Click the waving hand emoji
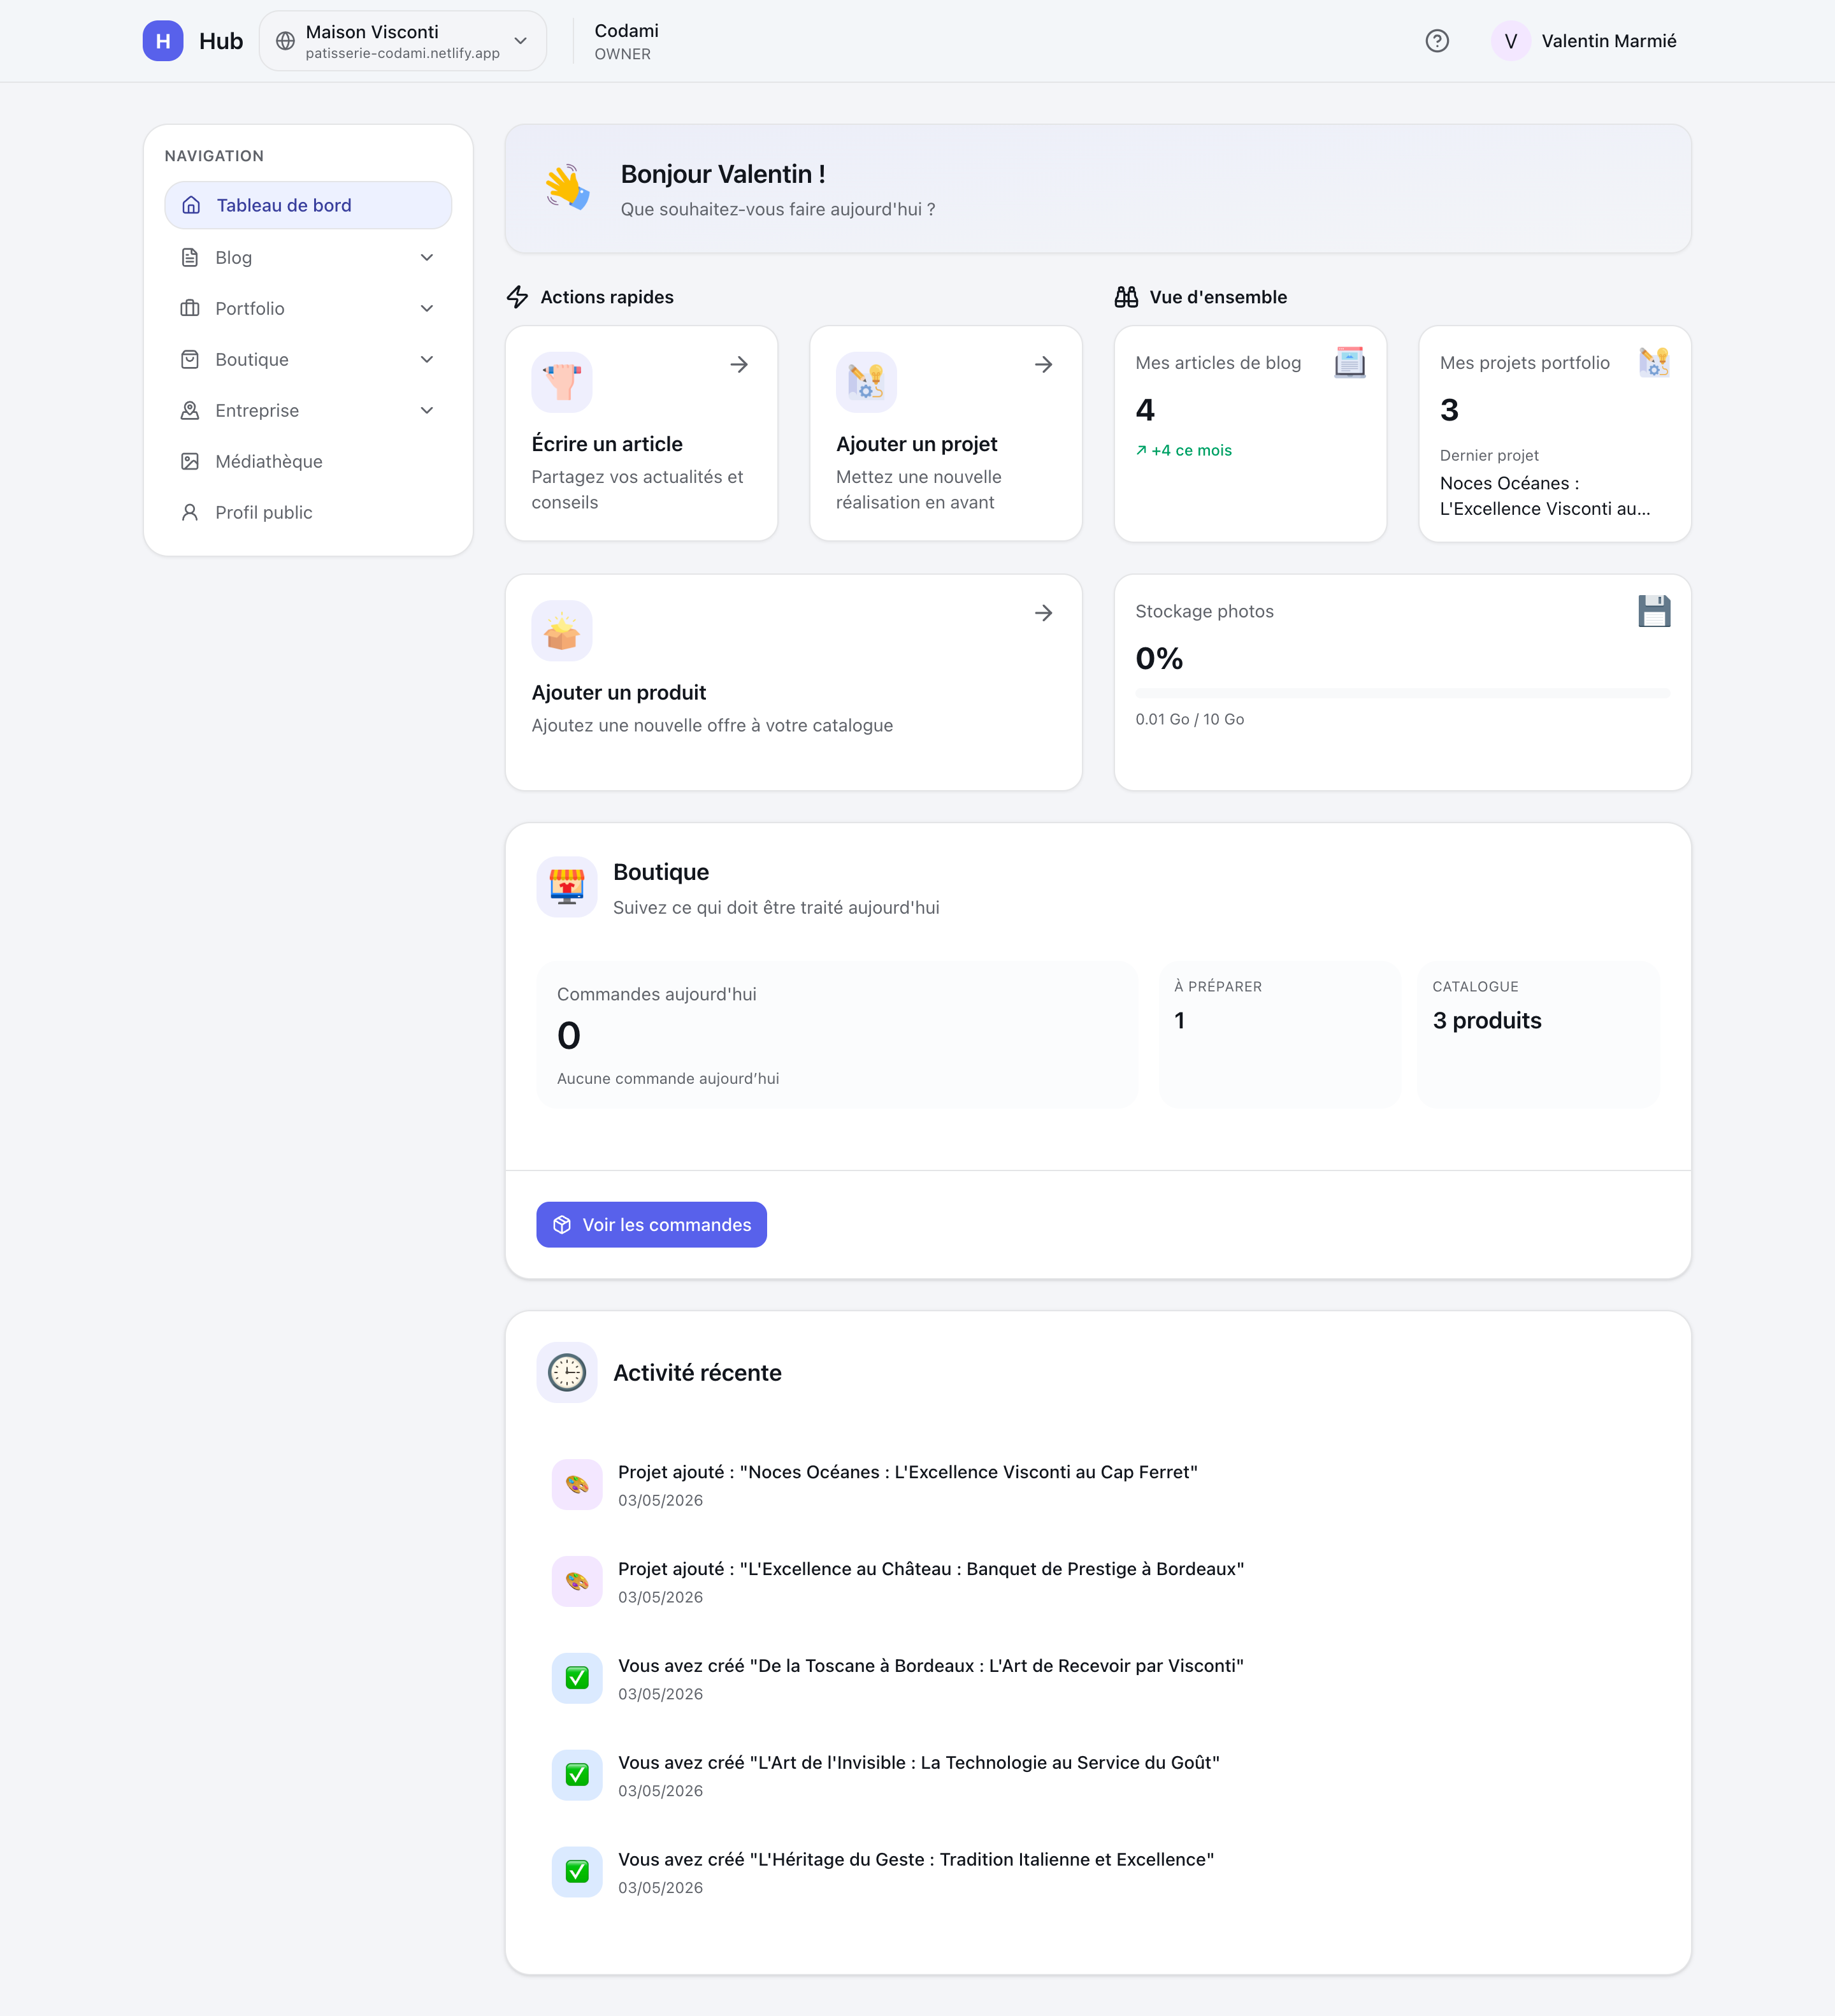 pos(567,187)
